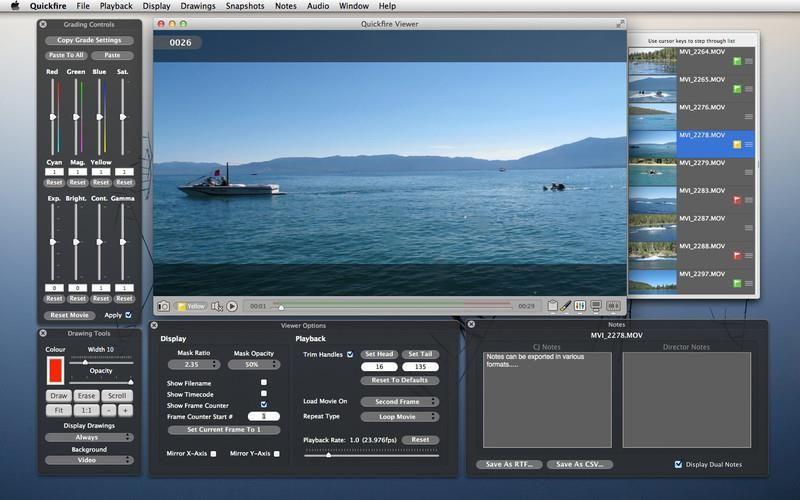Open the Display Drawings Always dropdown

pyautogui.click(x=89, y=437)
